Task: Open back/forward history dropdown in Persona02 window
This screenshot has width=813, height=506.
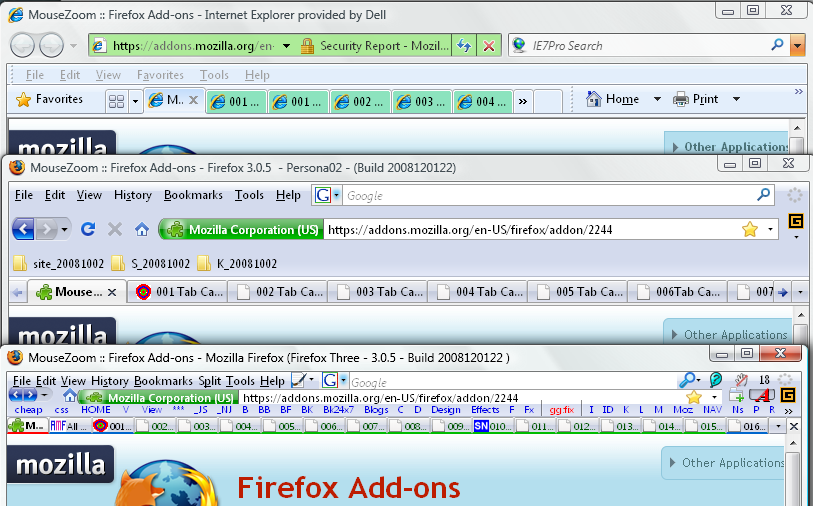Action: point(64,229)
